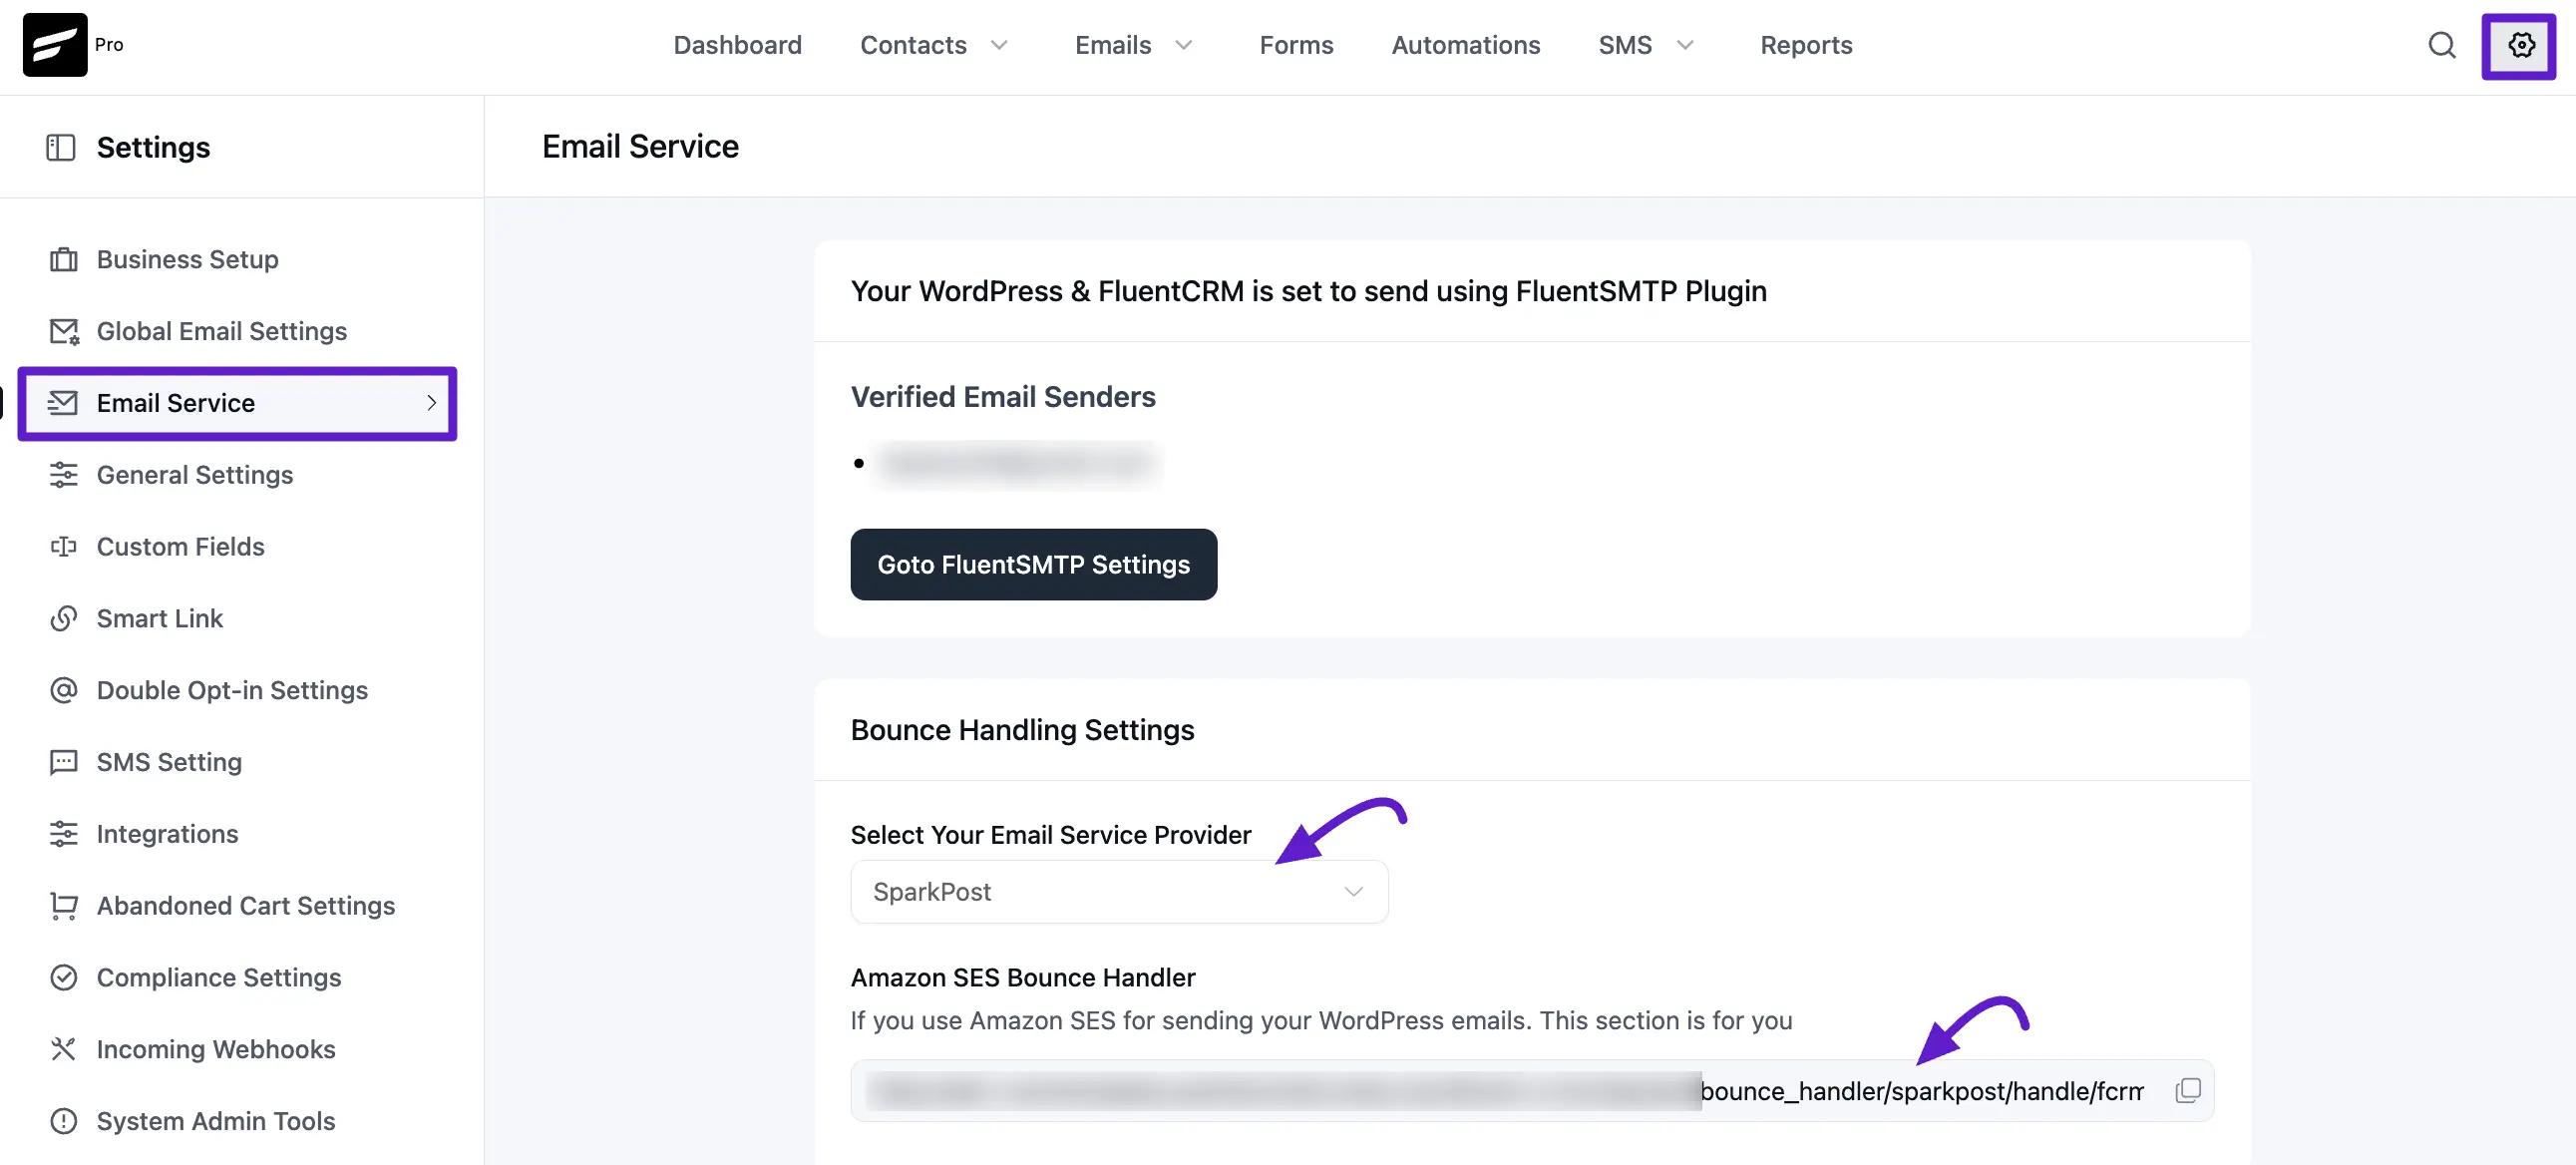Click the Compliance Settings checkmark icon

click(64, 978)
